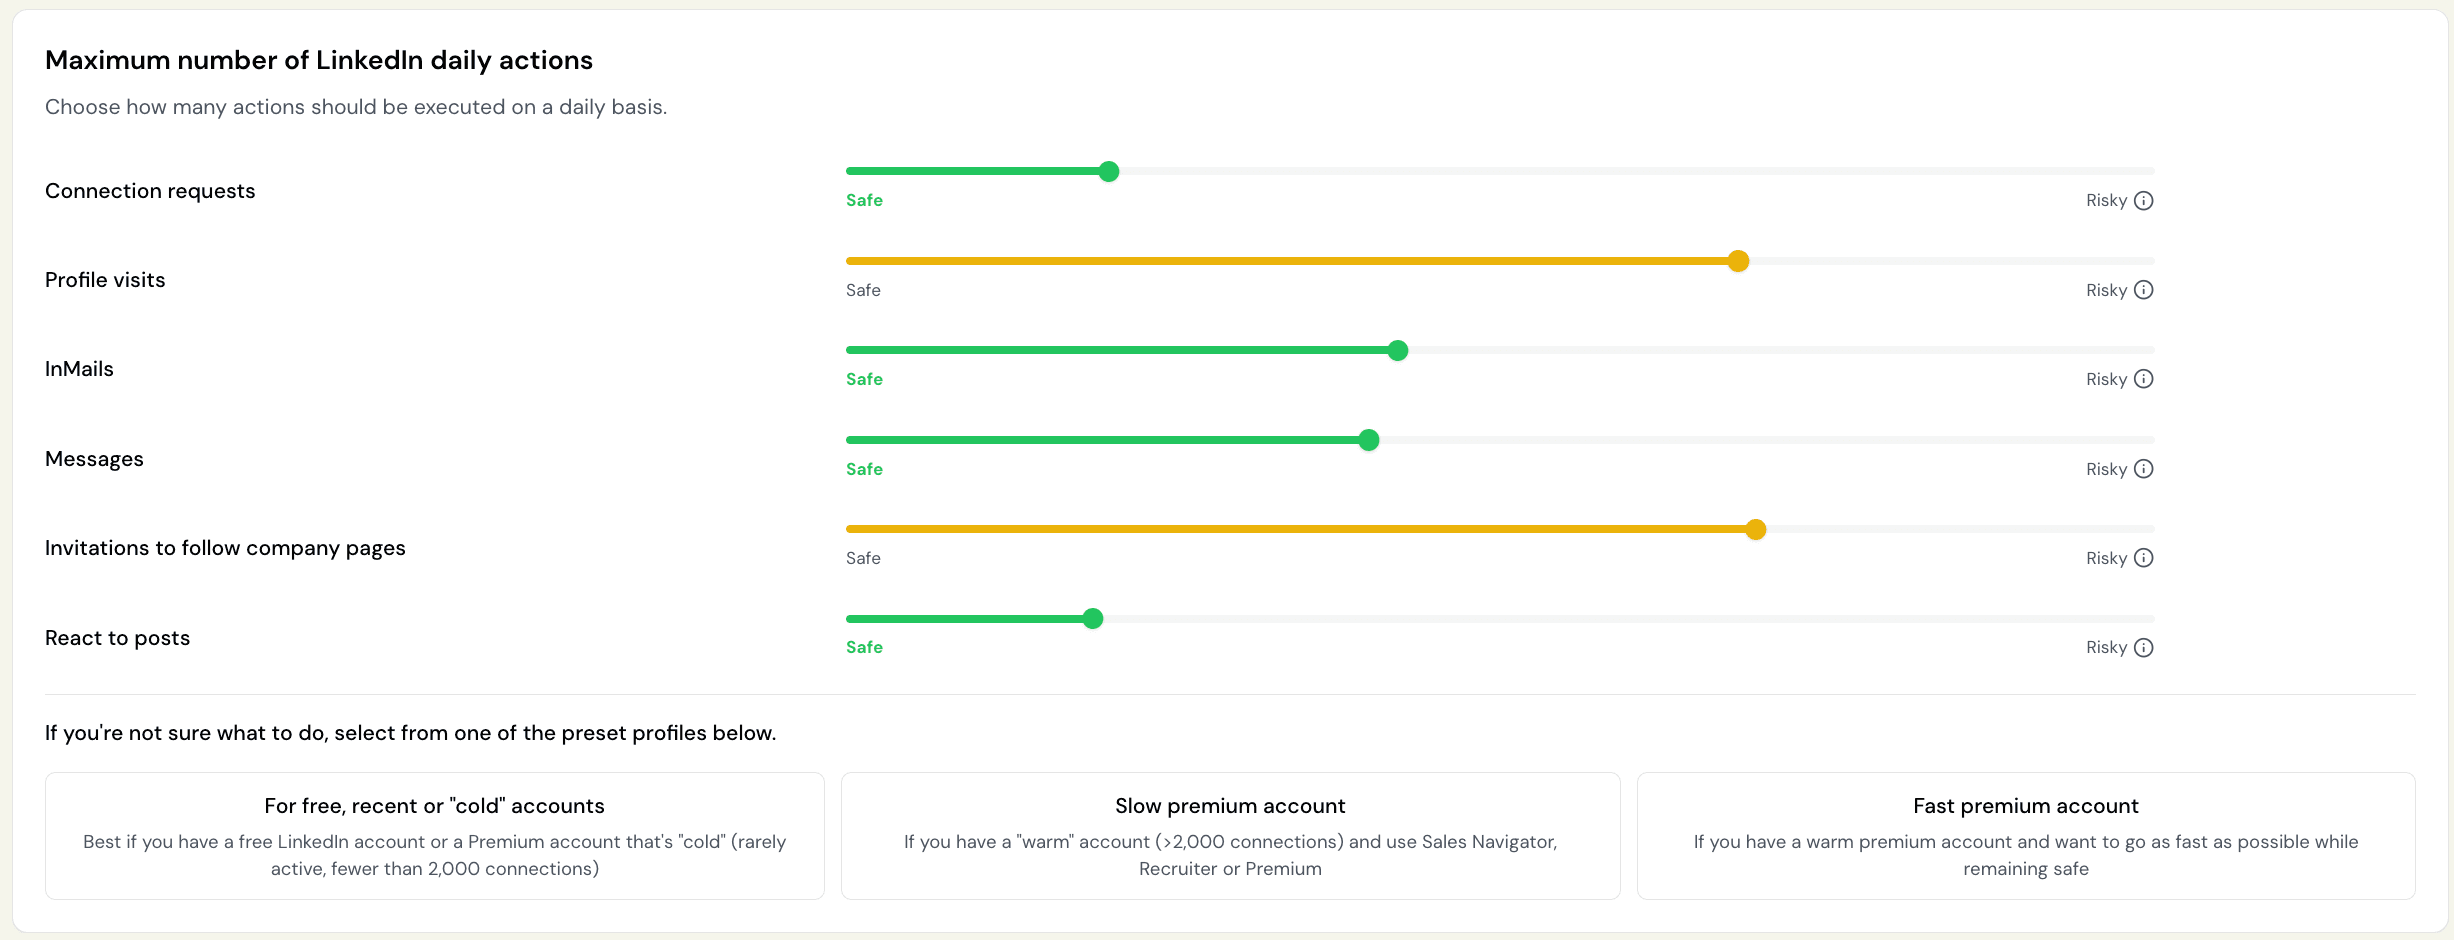Click the Connection requests slider handle
2454x940 pixels.
(x=1108, y=171)
